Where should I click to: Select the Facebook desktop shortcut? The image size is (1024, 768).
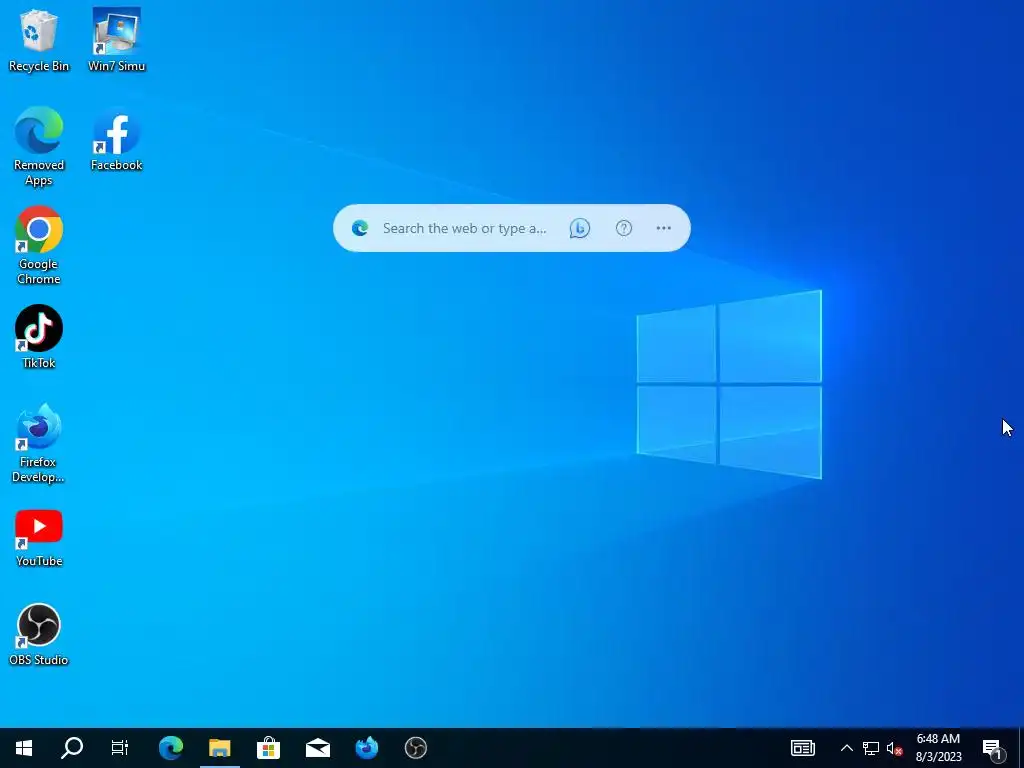click(x=116, y=138)
